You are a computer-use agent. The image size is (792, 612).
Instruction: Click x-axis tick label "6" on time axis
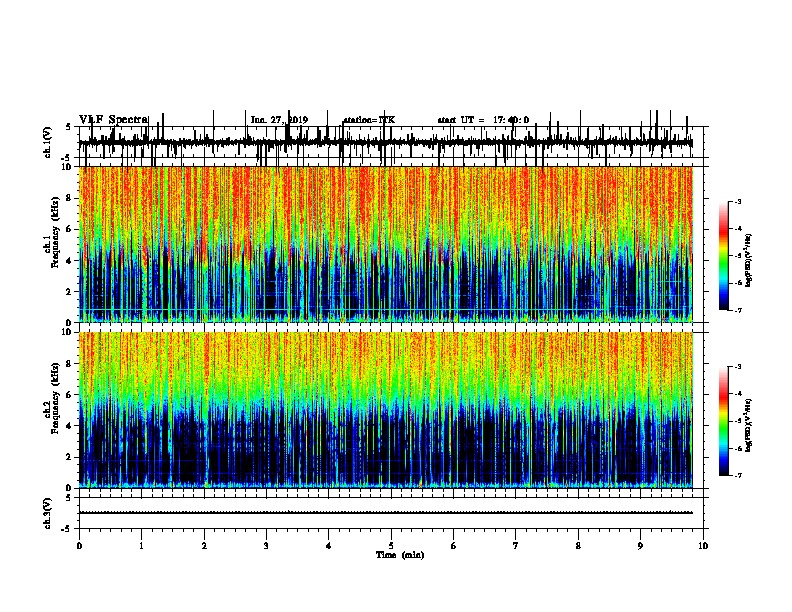click(454, 546)
